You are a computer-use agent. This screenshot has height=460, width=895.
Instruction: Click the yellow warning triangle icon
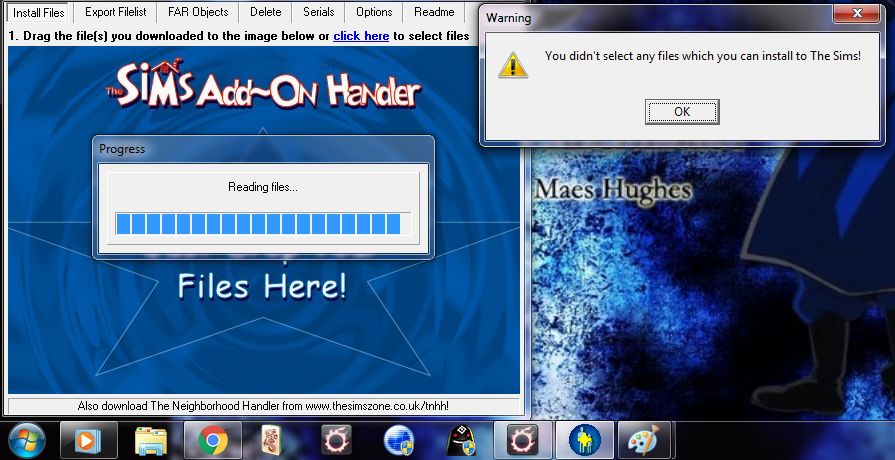(x=513, y=64)
